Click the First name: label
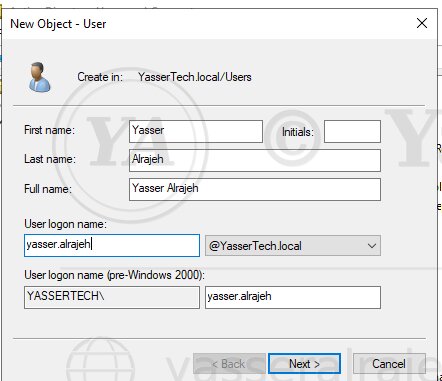442x381 pixels. [50, 130]
